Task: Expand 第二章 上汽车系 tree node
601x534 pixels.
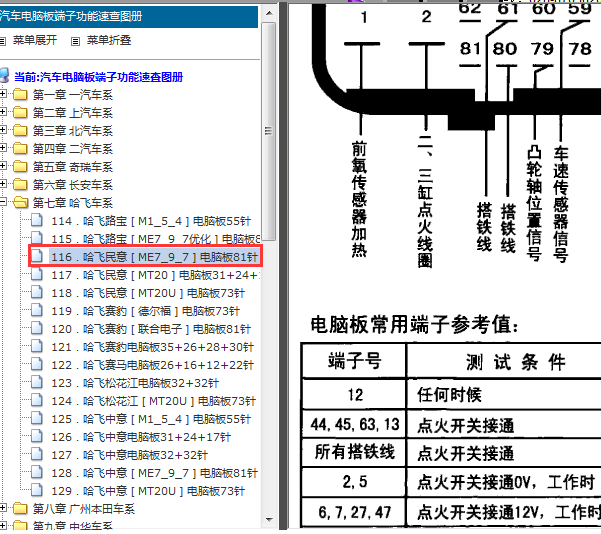Action: coord(3,112)
